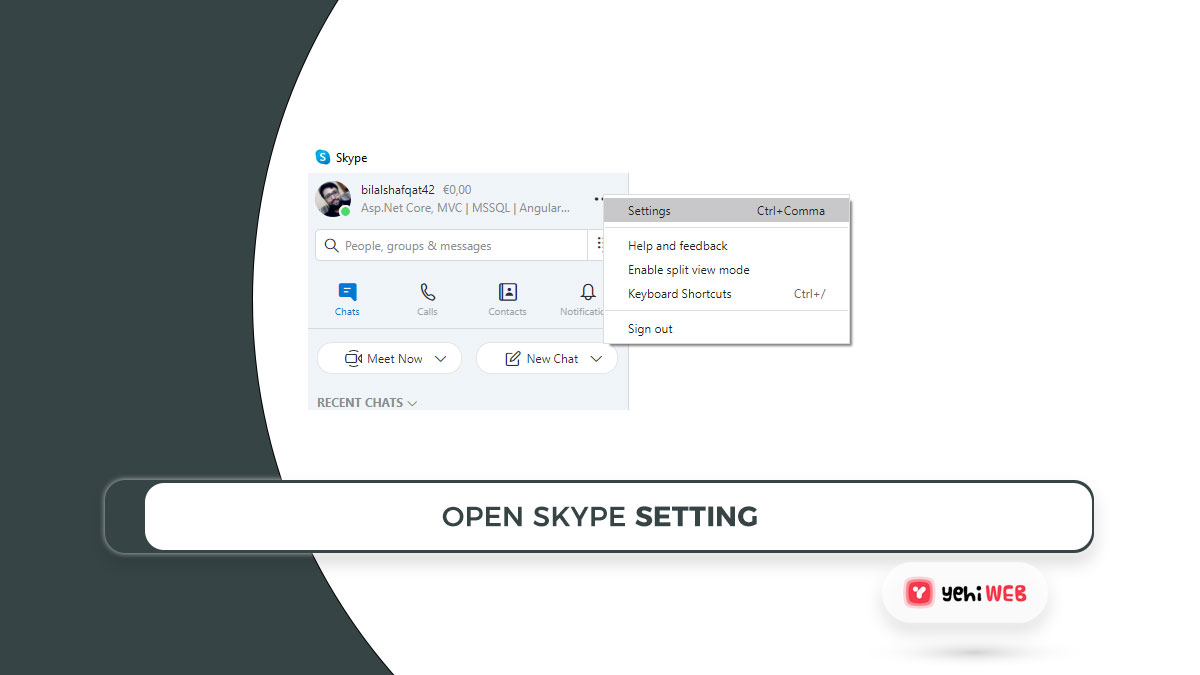This screenshot has height=675, width=1200.
Task: Select Sign out from the menu
Action: [649, 328]
